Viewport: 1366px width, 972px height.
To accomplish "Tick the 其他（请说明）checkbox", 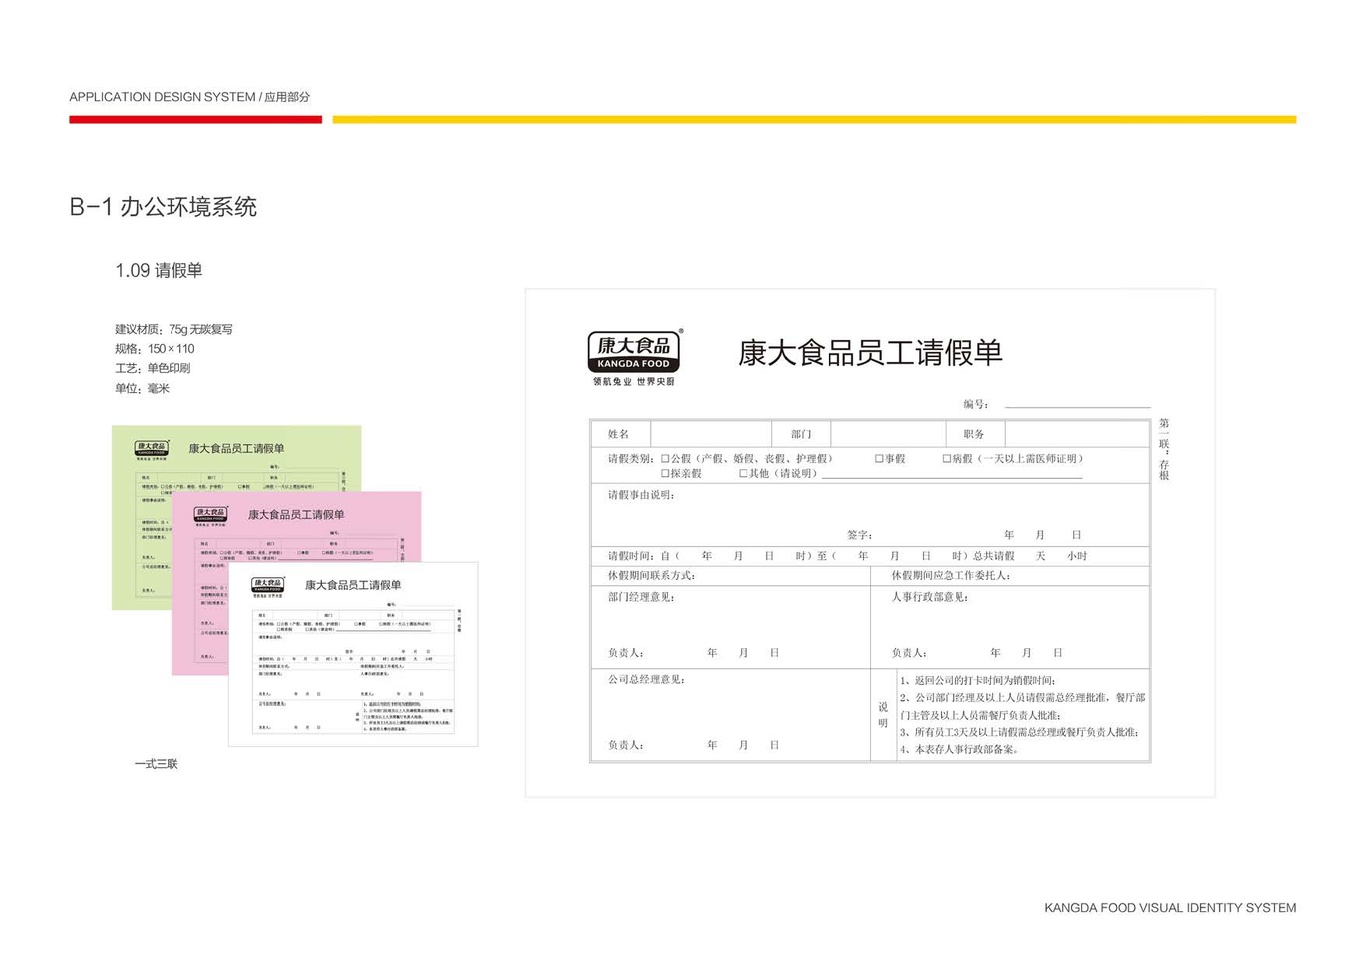I will pyautogui.click(x=743, y=474).
